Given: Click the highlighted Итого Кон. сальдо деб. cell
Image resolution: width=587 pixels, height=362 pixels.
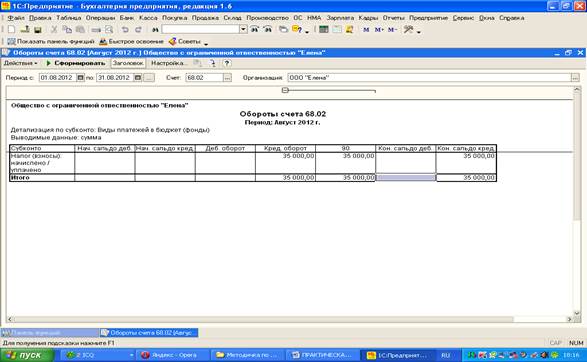Looking at the screenshot, I should tap(406, 177).
